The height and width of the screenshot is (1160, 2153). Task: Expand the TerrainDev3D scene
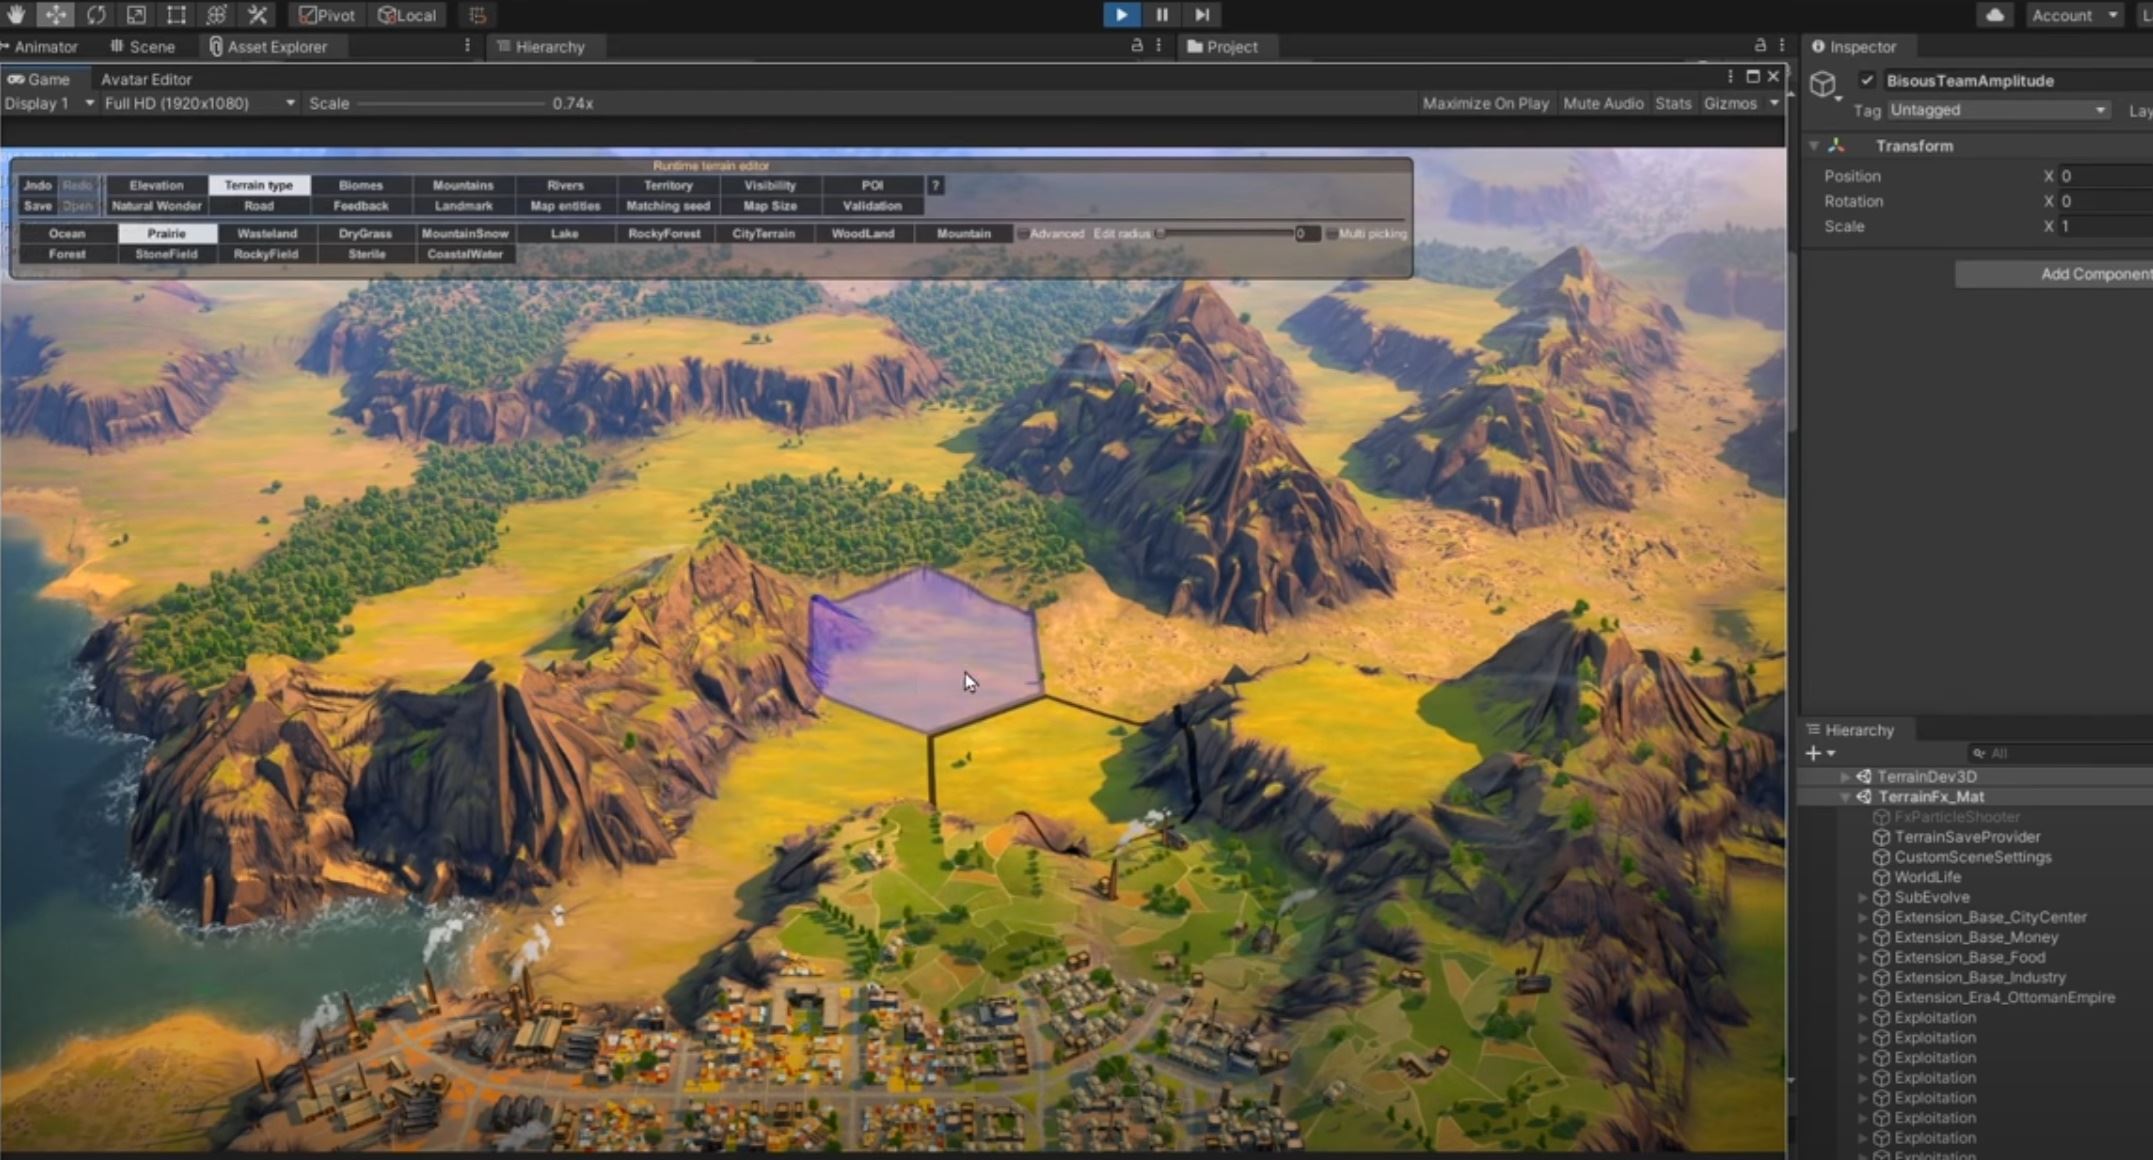click(1845, 777)
